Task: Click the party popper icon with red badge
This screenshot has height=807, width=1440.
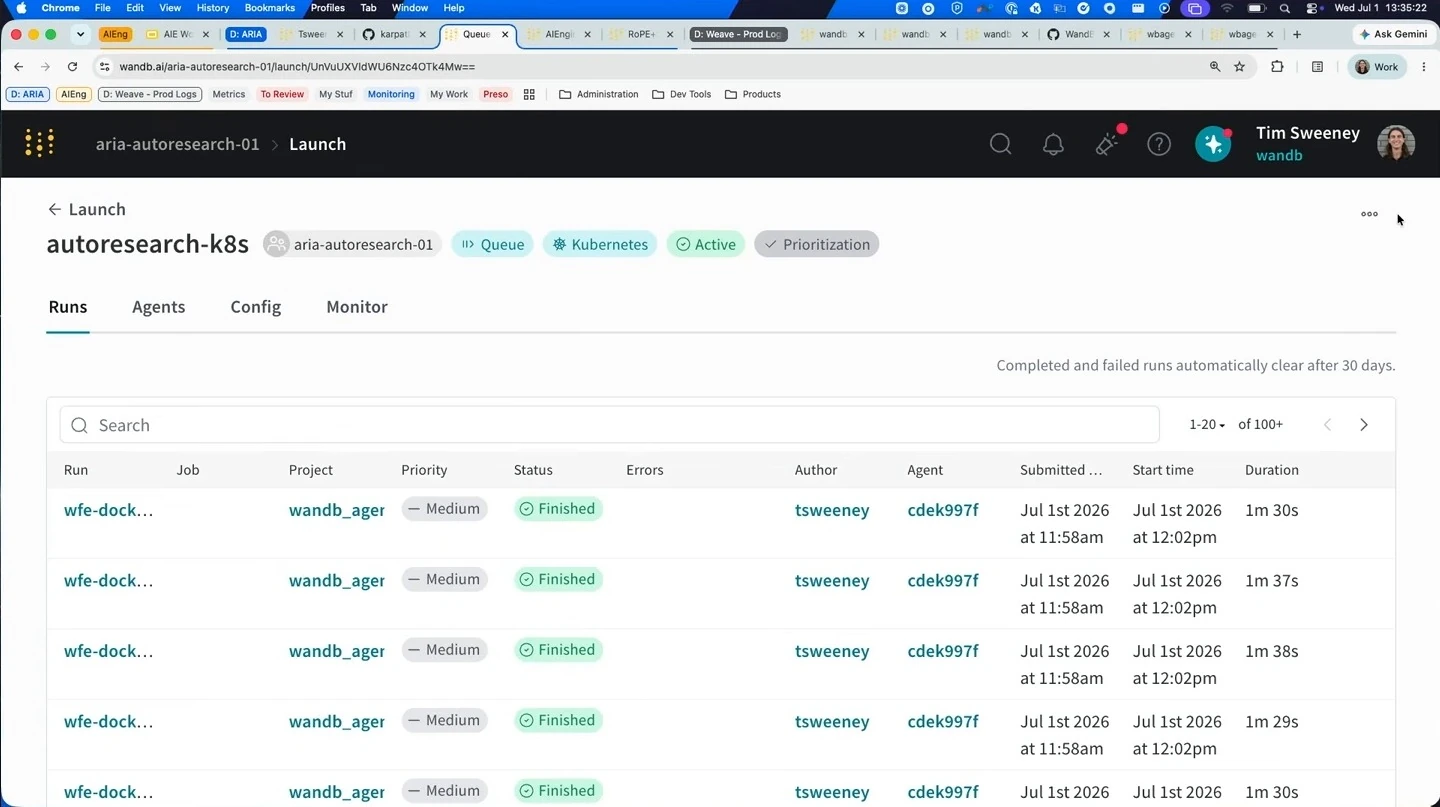Action: click(x=1108, y=143)
